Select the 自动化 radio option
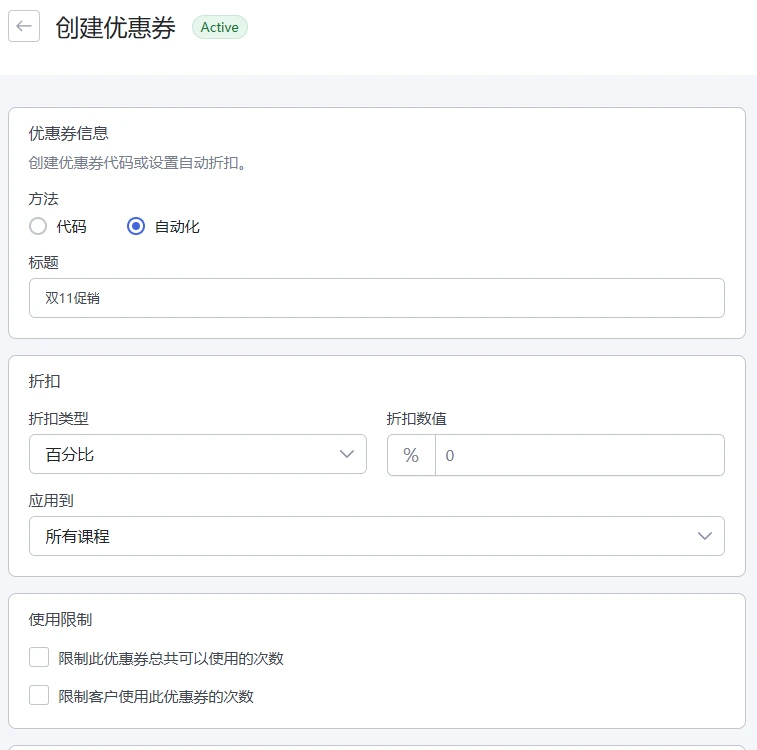 136,226
